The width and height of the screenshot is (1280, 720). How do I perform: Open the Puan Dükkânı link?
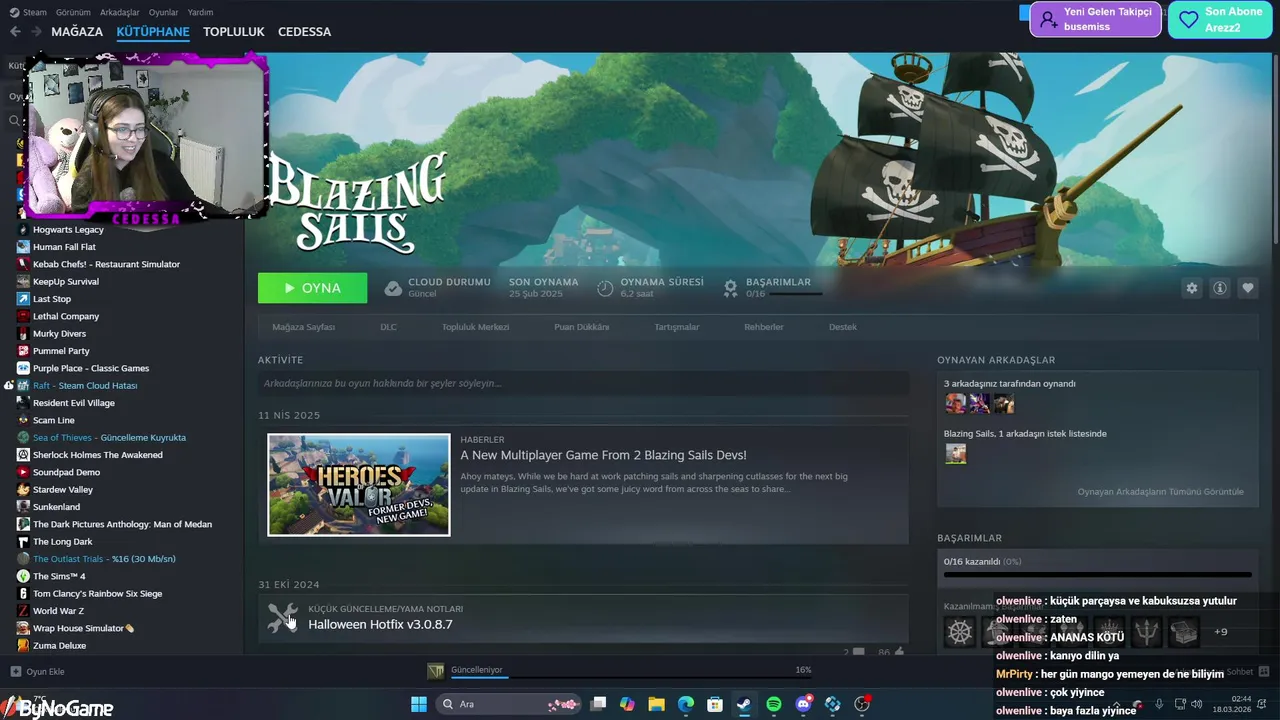[x=581, y=327]
